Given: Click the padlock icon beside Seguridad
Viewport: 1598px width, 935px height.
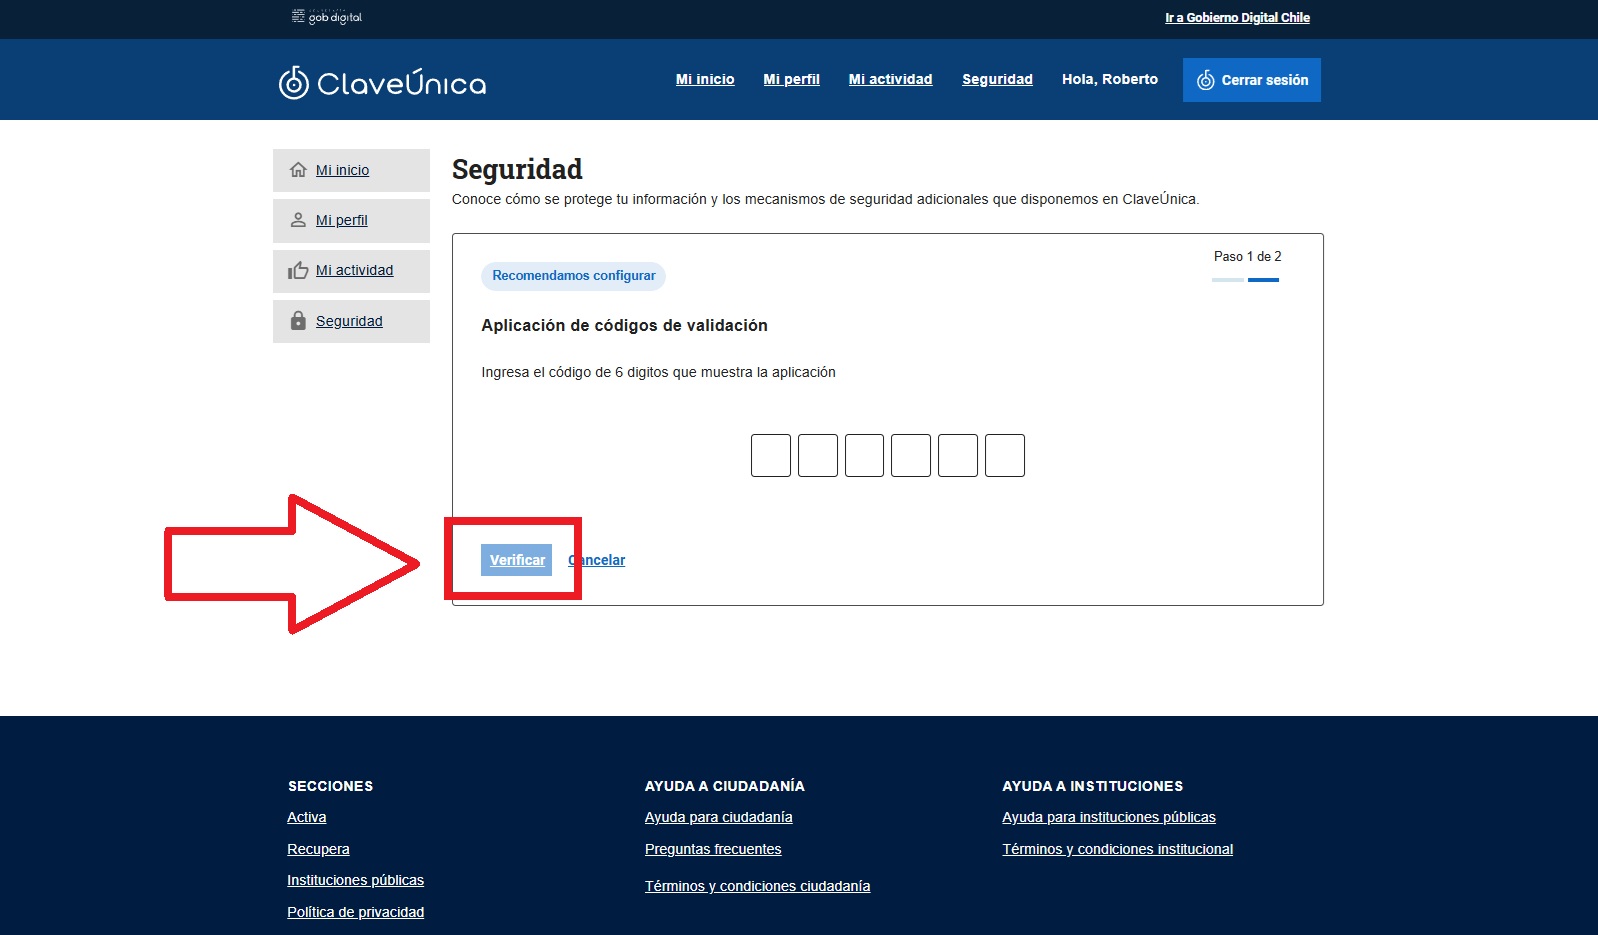Looking at the screenshot, I should (298, 321).
